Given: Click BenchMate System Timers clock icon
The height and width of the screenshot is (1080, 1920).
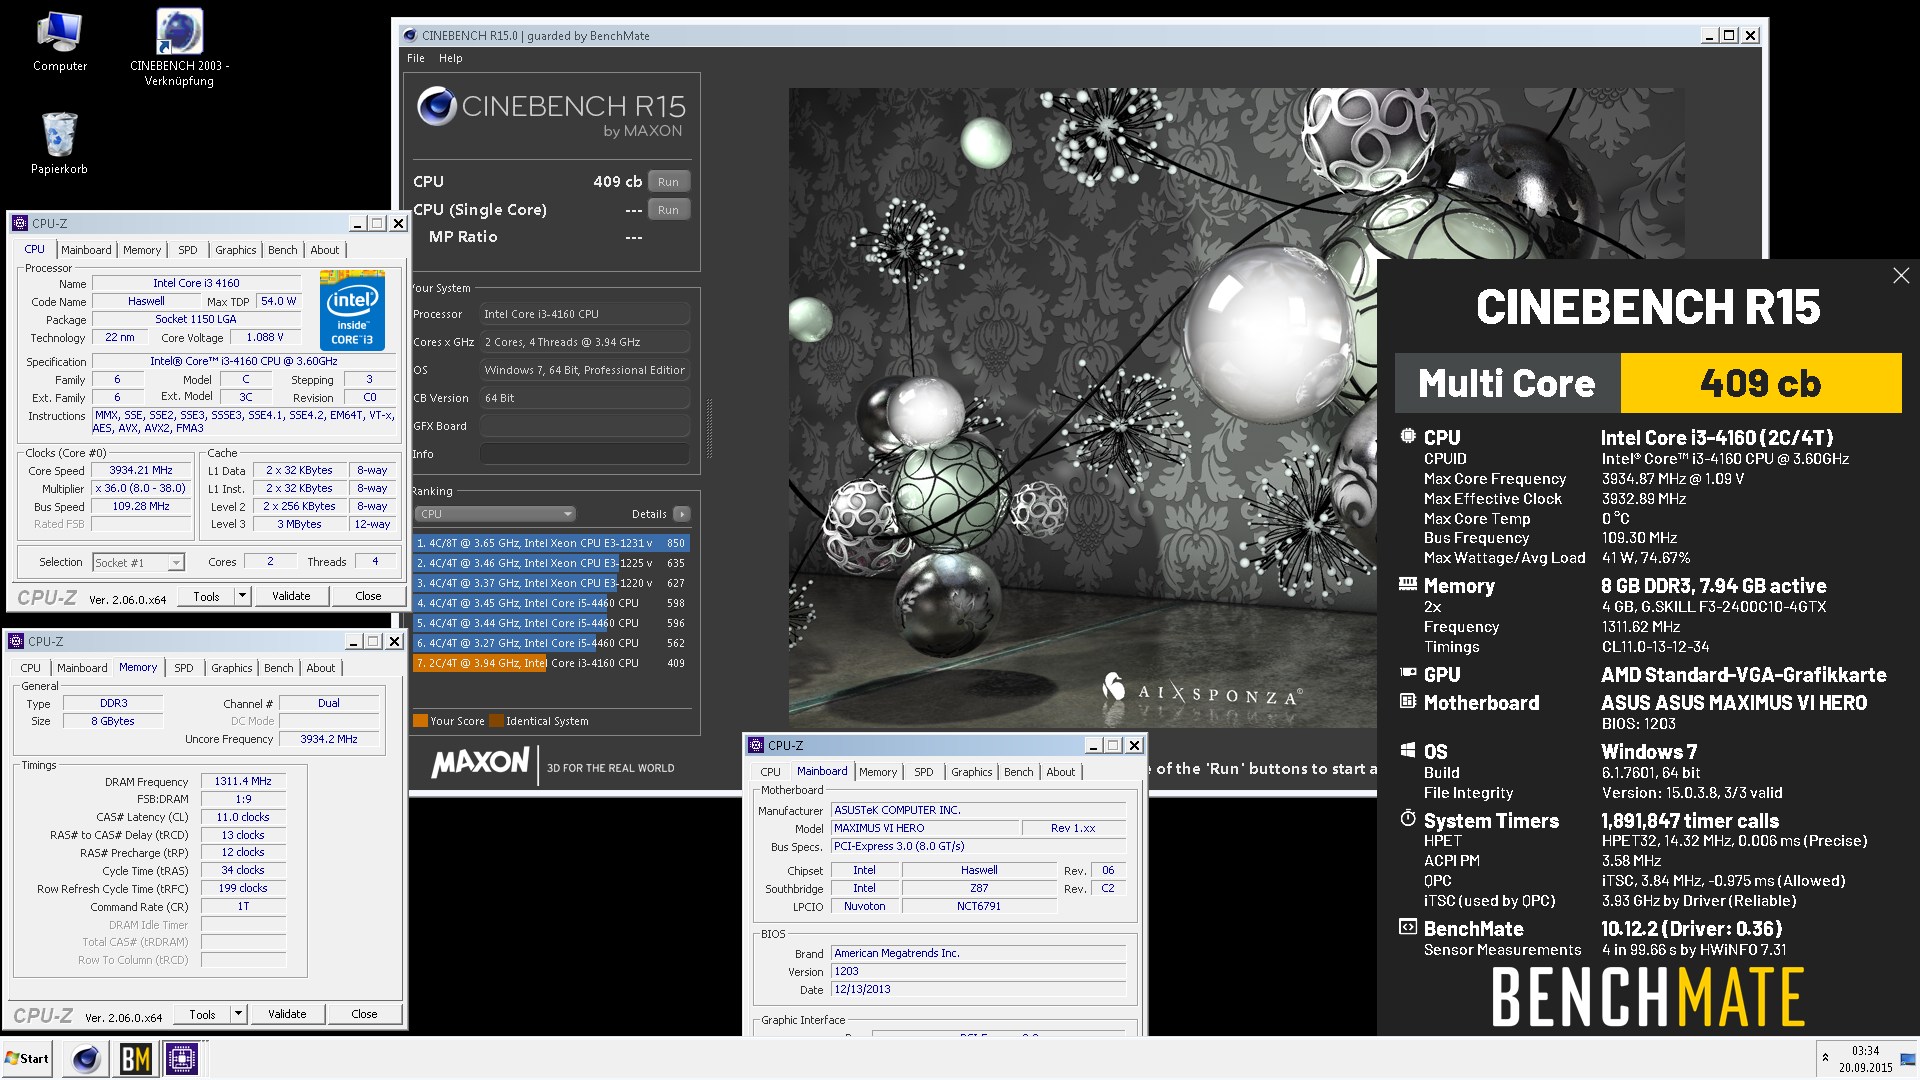Looking at the screenshot, I should (1408, 819).
